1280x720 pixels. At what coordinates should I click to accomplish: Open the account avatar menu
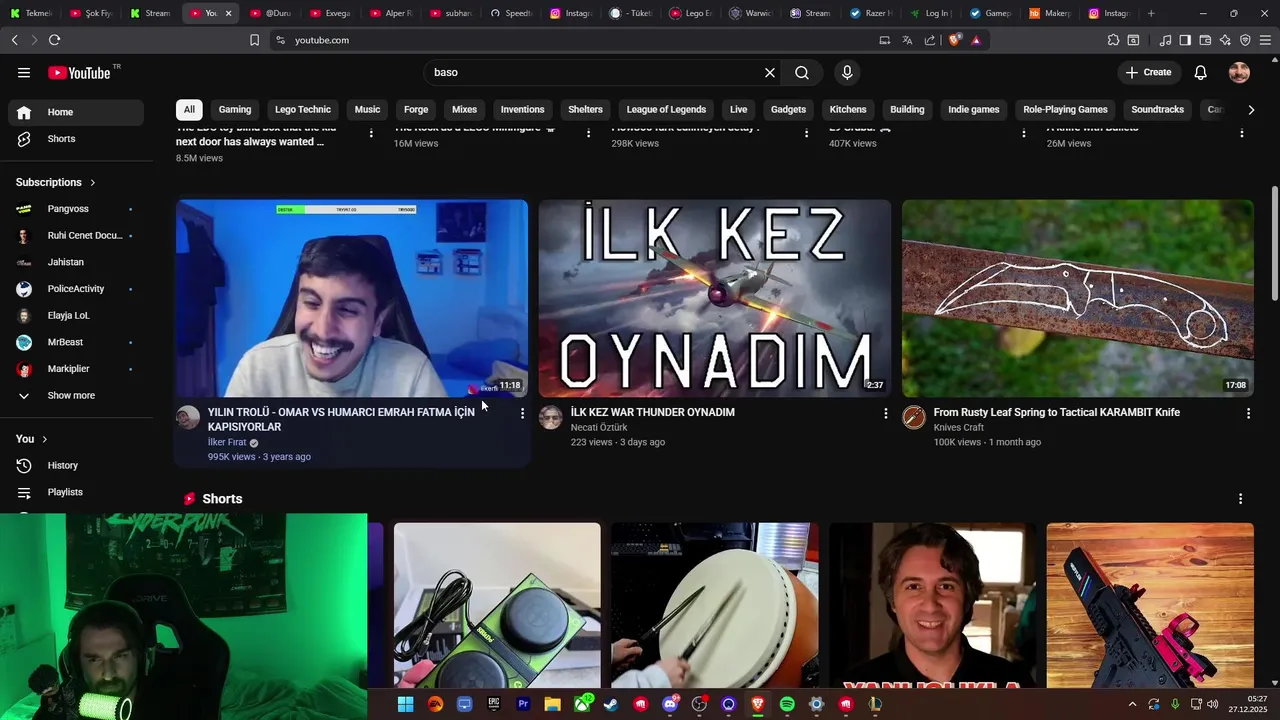1239,72
